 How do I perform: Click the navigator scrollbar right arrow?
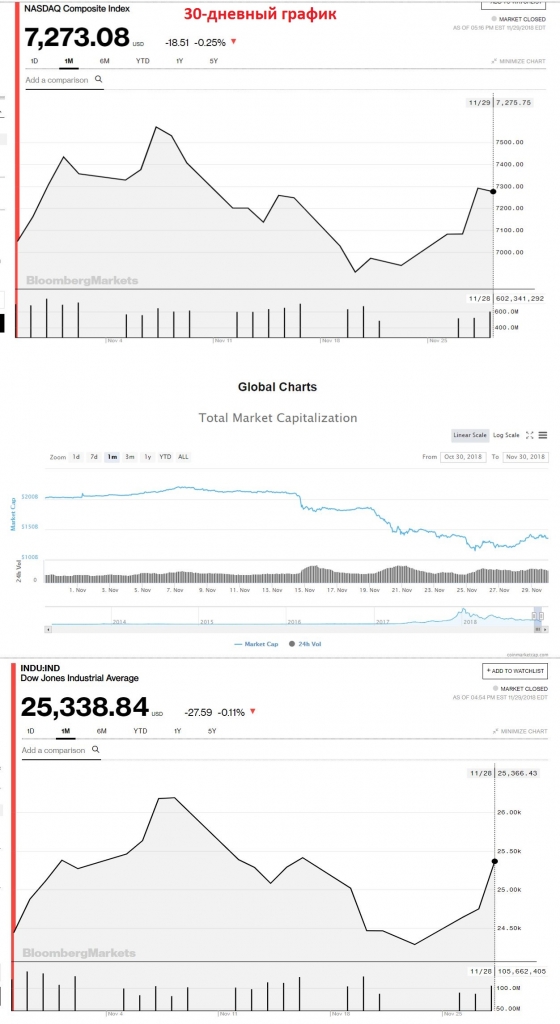(x=546, y=630)
